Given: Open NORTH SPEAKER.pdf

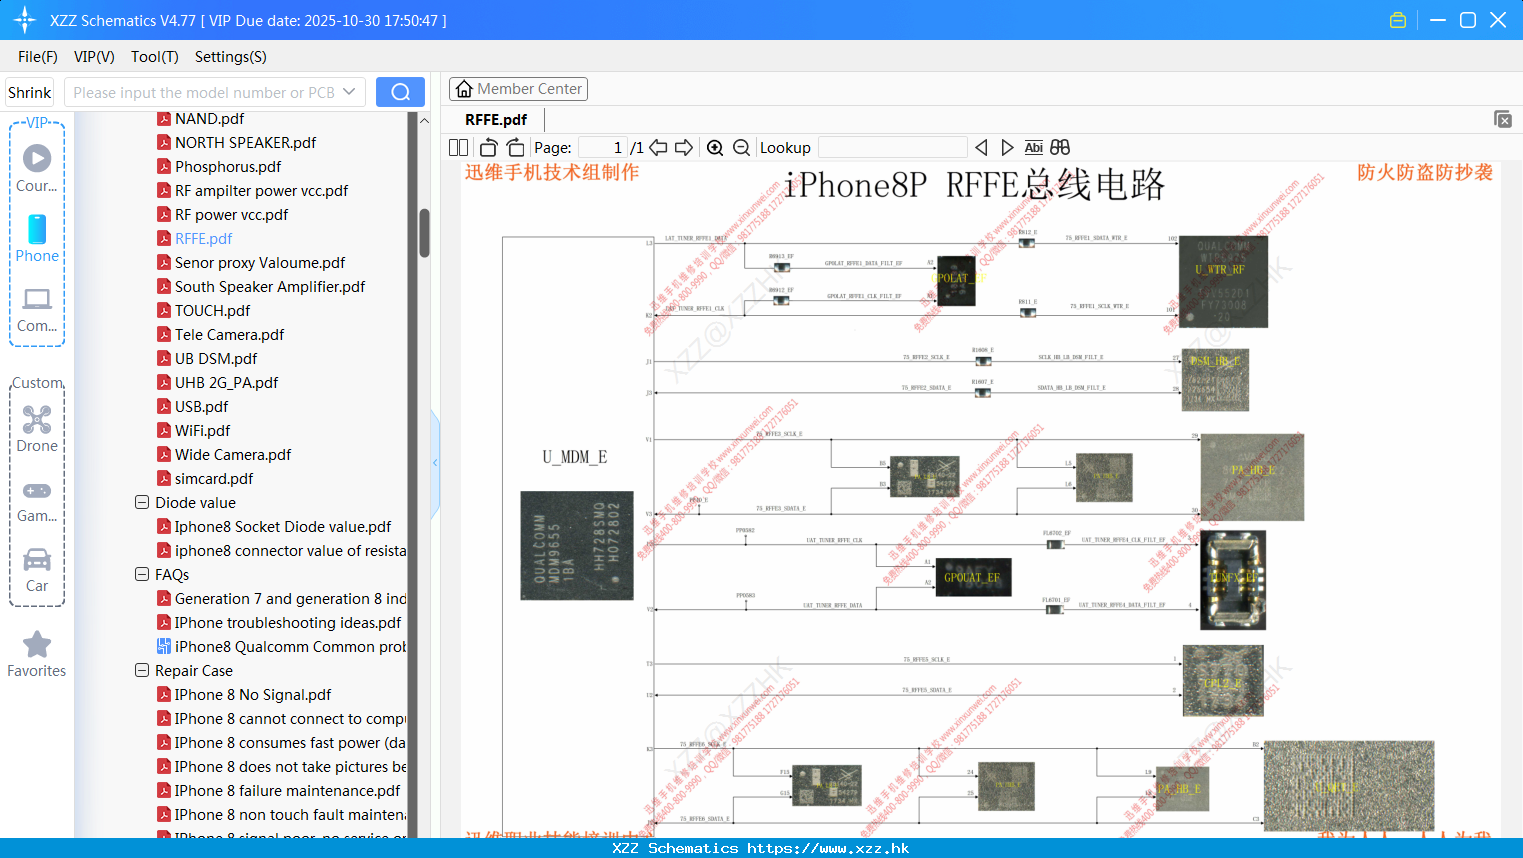Looking at the screenshot, I should coord(245,142).
